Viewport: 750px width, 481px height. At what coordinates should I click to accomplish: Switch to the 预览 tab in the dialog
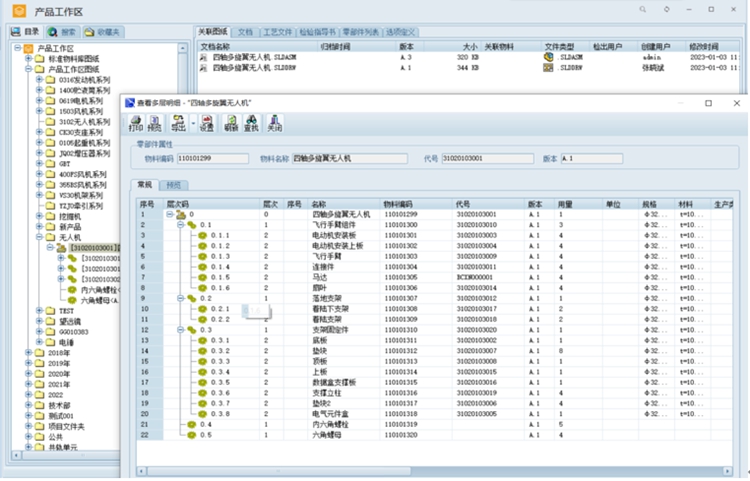[x=174, y=185]
